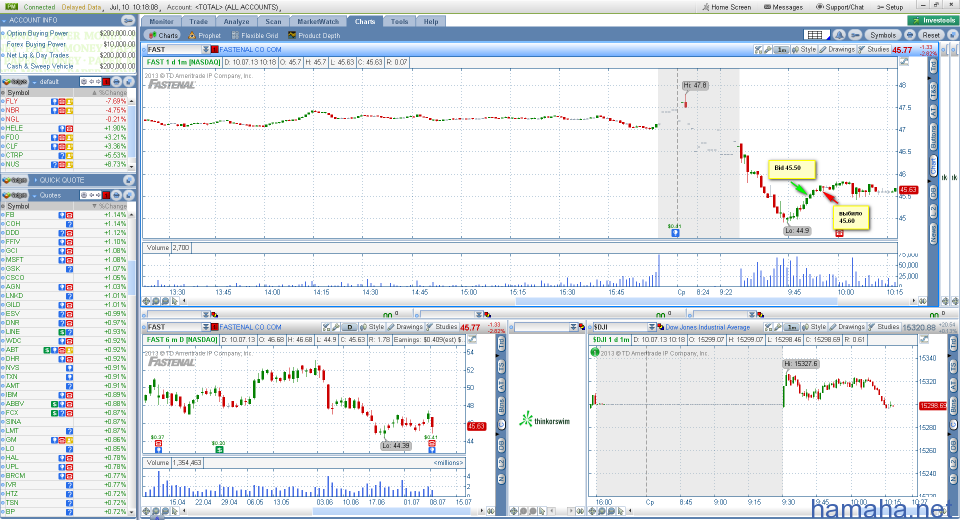Switch to the MarketWatch tab
This screenshot has width=960, height=520.
(318, 21)
